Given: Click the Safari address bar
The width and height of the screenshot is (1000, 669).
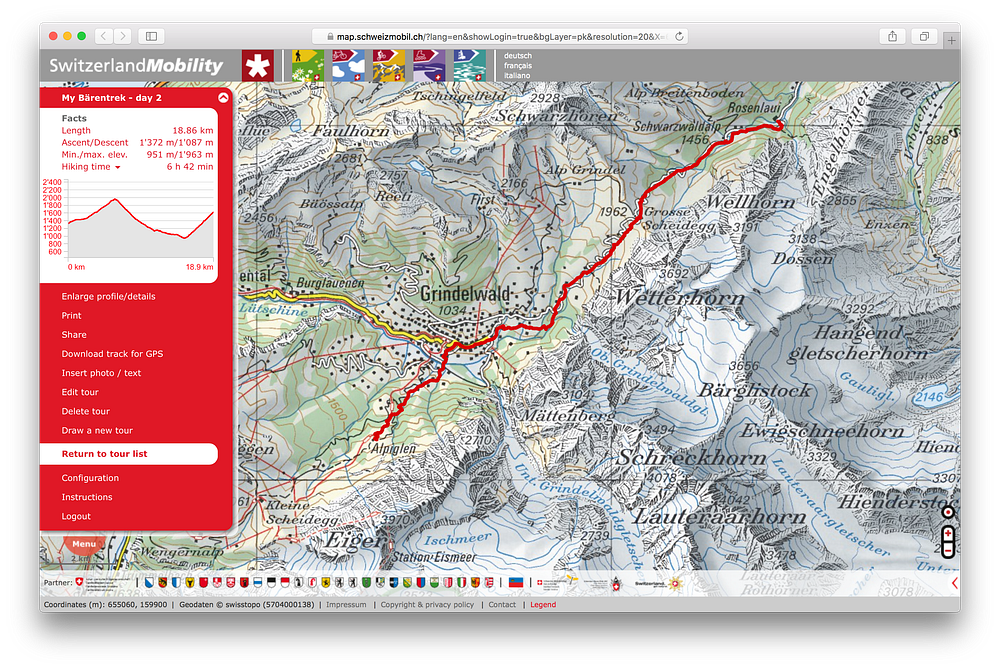Looking at the screenshot, I should click(x=499, y=36).
